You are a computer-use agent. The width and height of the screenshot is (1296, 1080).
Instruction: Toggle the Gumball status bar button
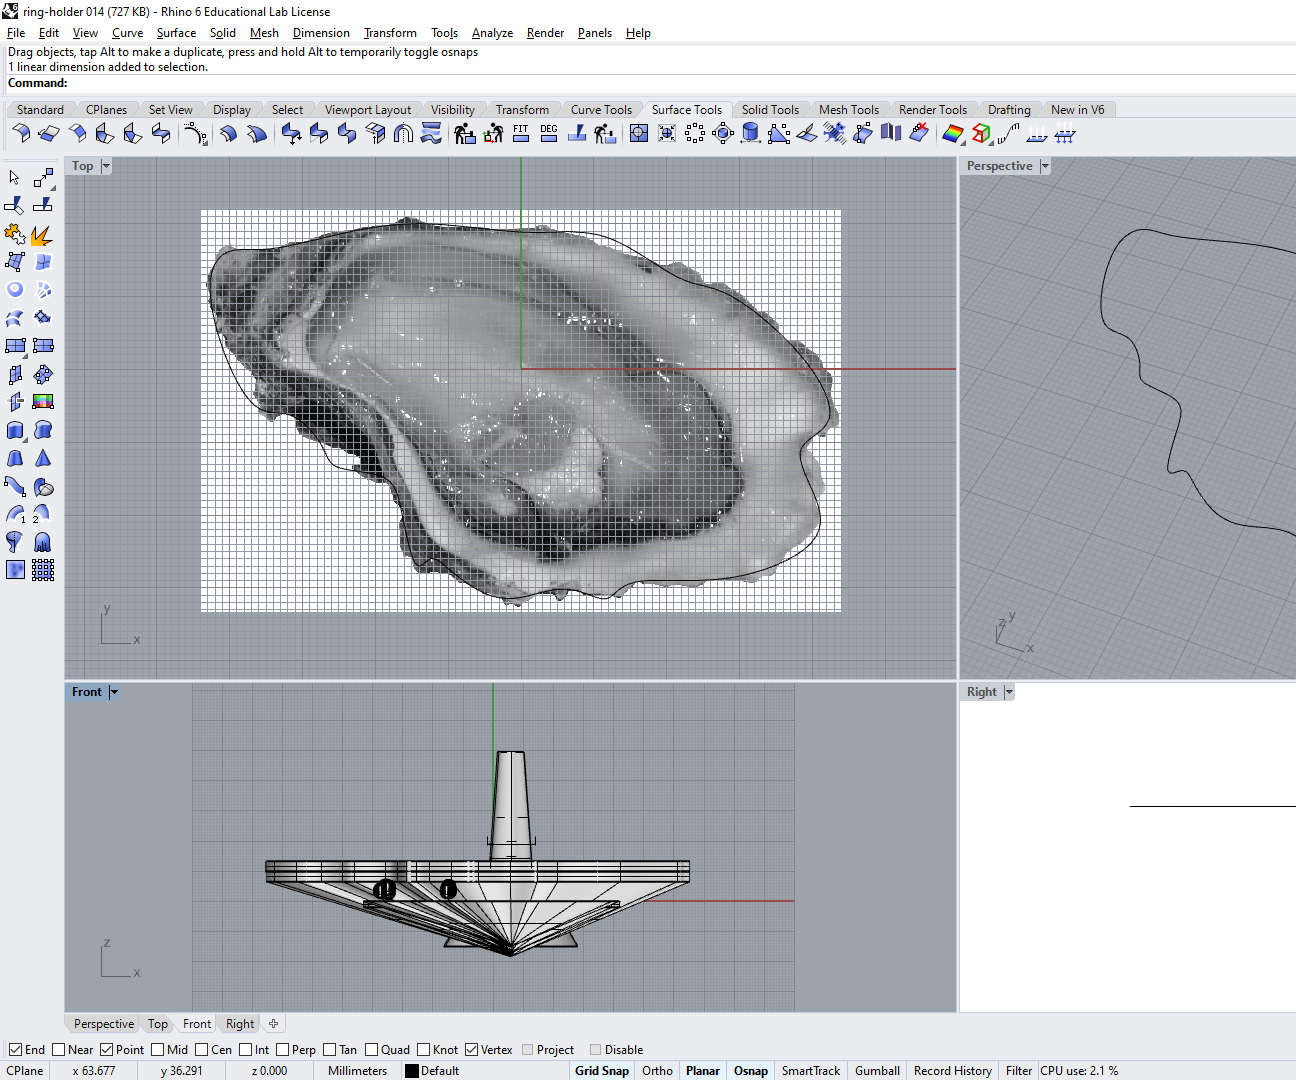pos(877,1071)
